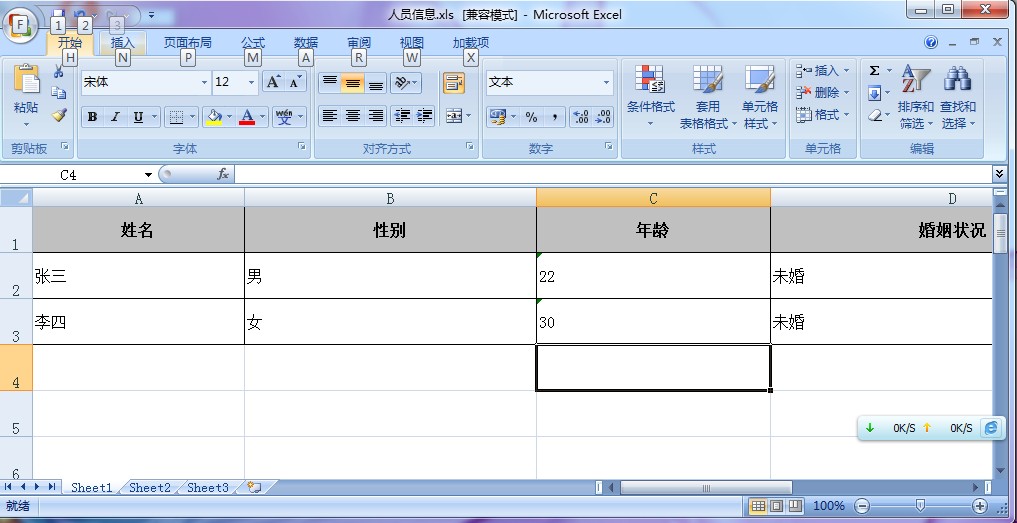The width and height of the screenshot is (1017, 523).
Task: Expand the Name Box C4 dropdown
Action: (x=149, y=175)
